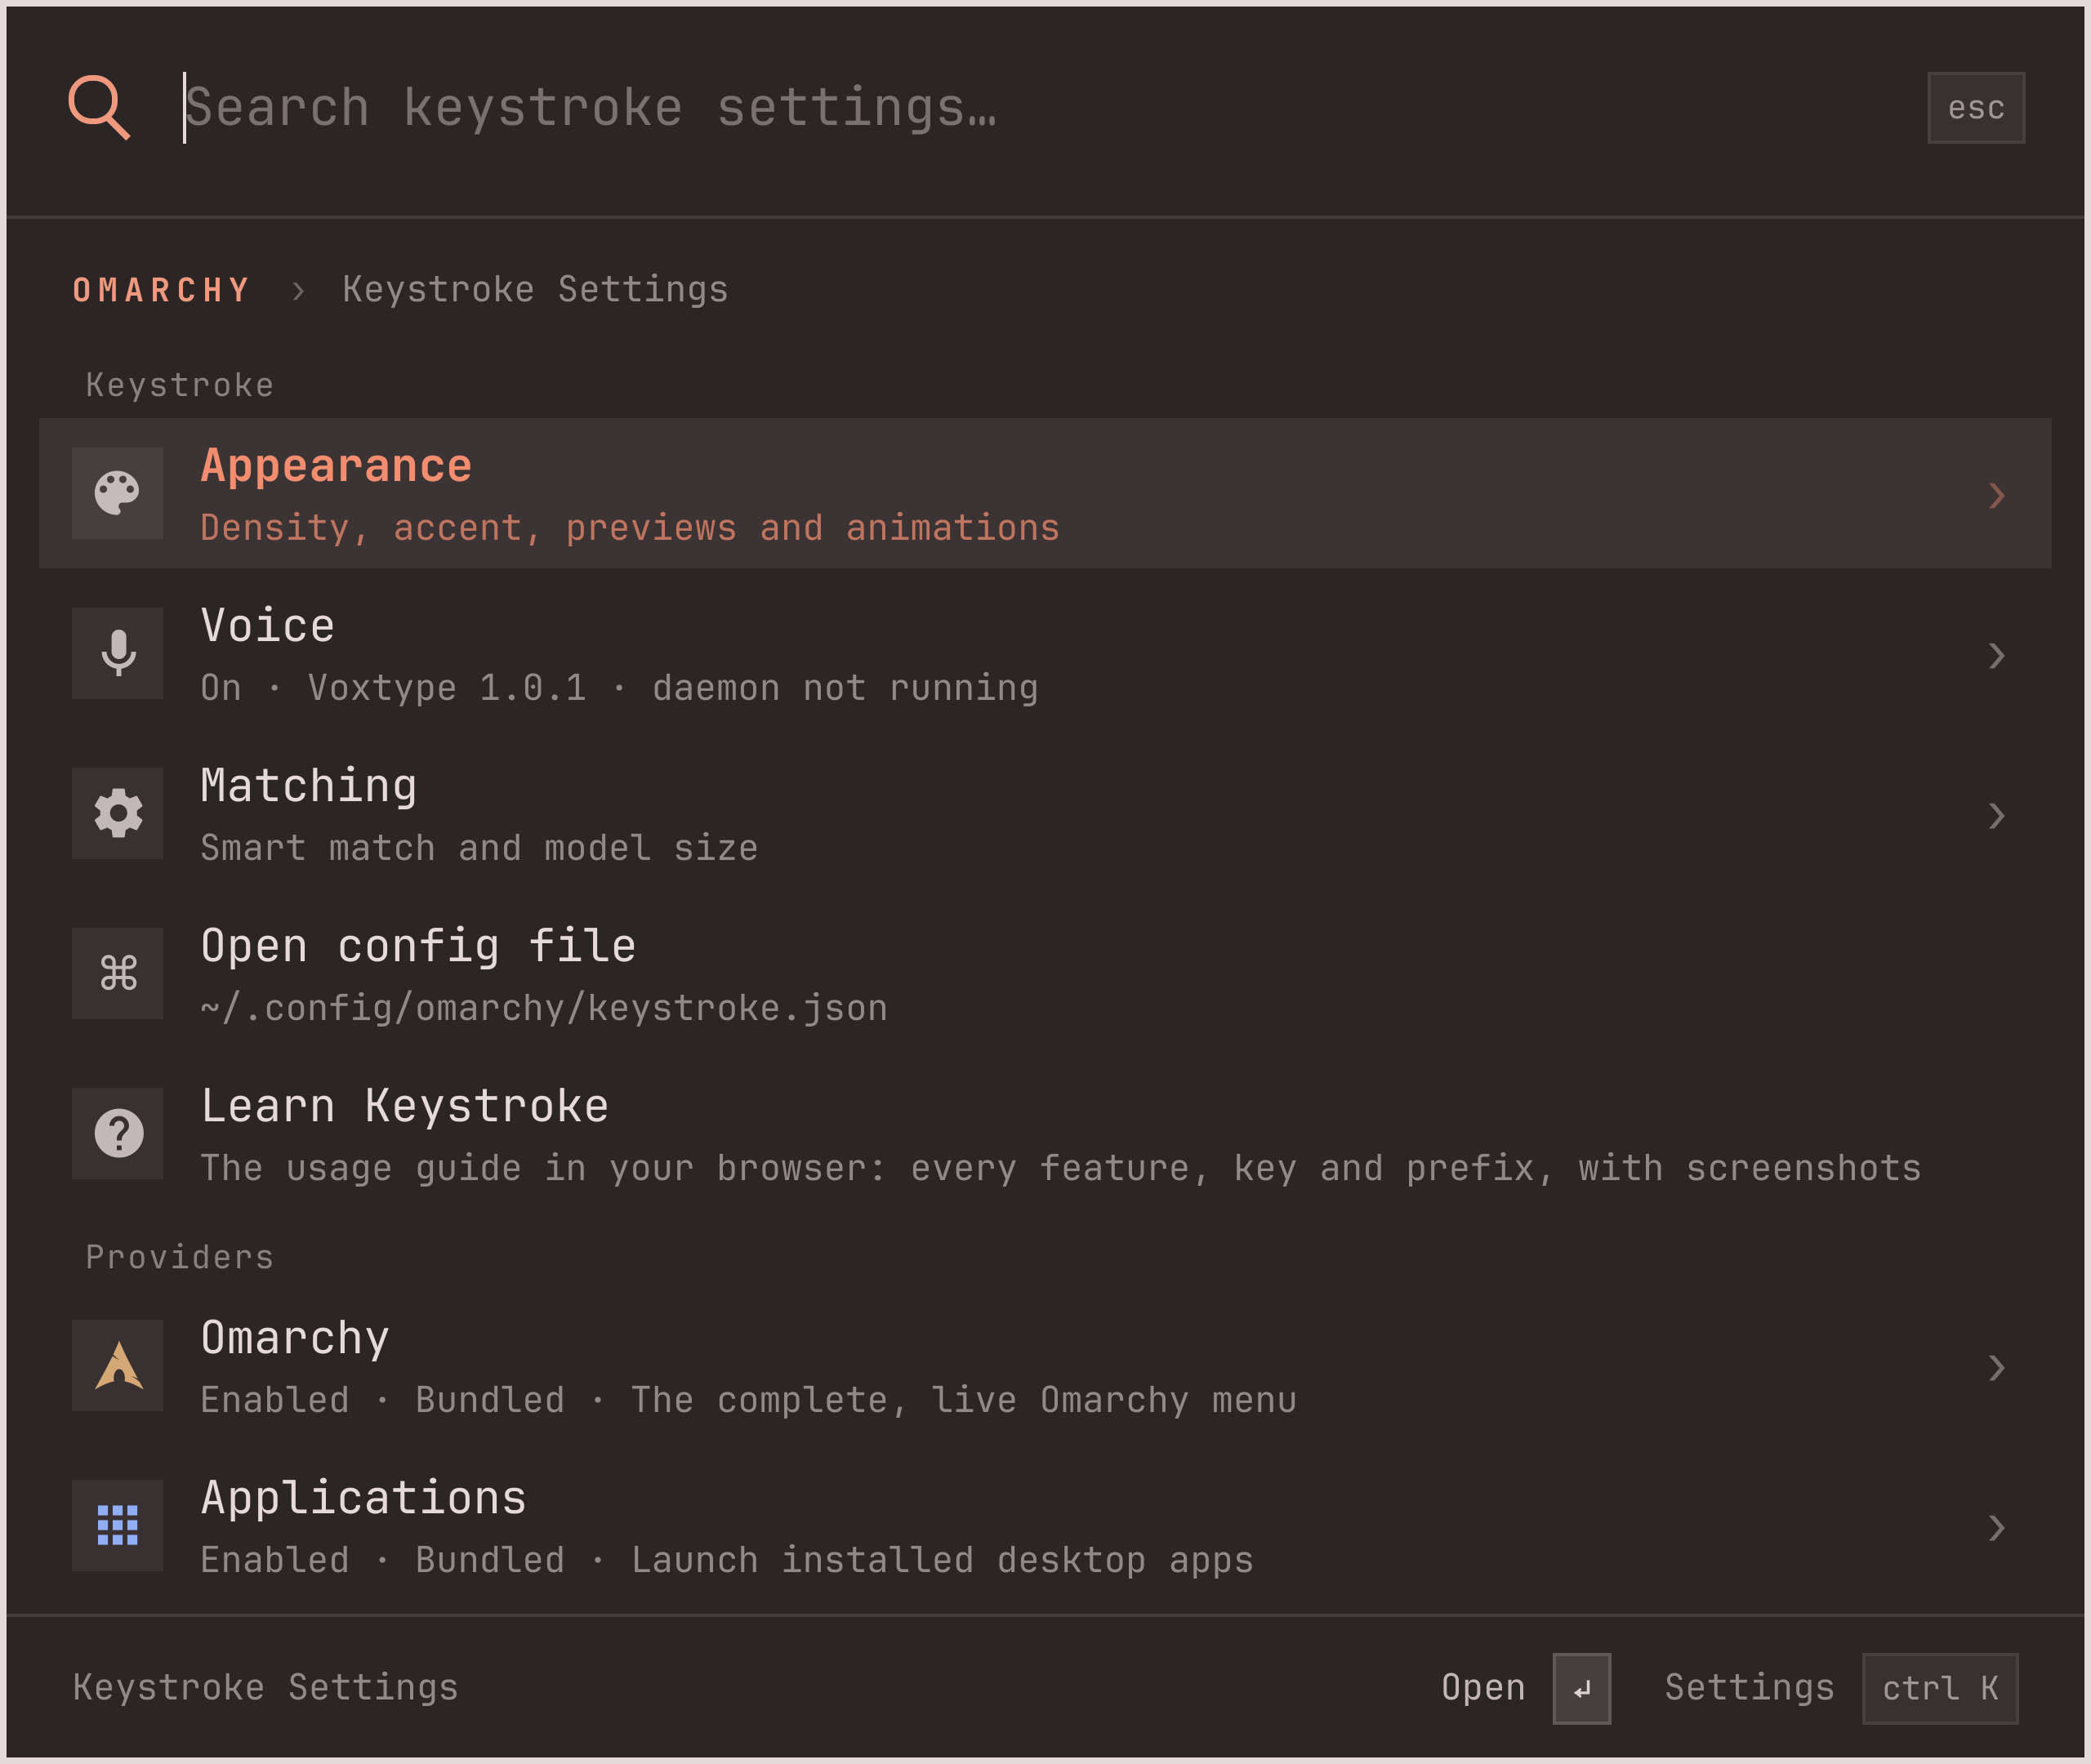Select the Voice menu entry title
This screenshot has width=2091, height=1764.
point(268,626)
